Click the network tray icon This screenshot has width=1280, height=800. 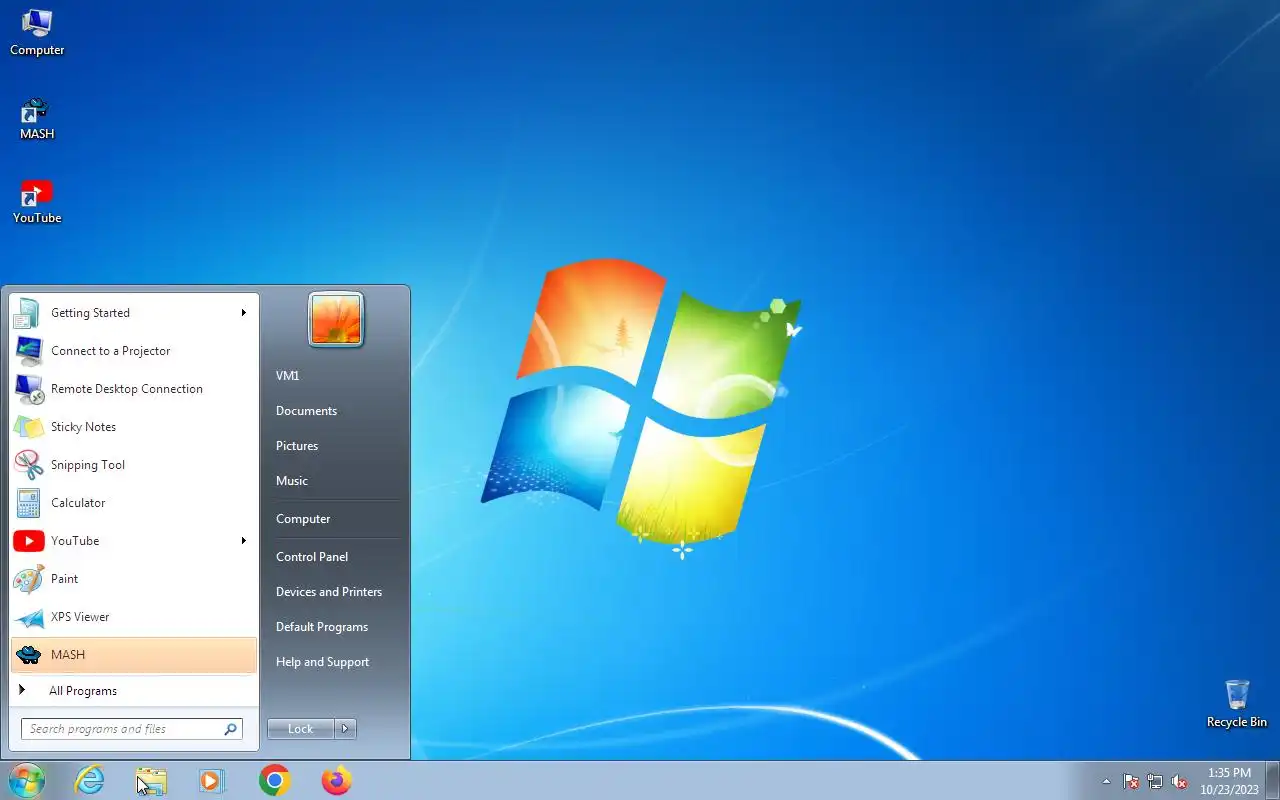tap(1155, 781)
